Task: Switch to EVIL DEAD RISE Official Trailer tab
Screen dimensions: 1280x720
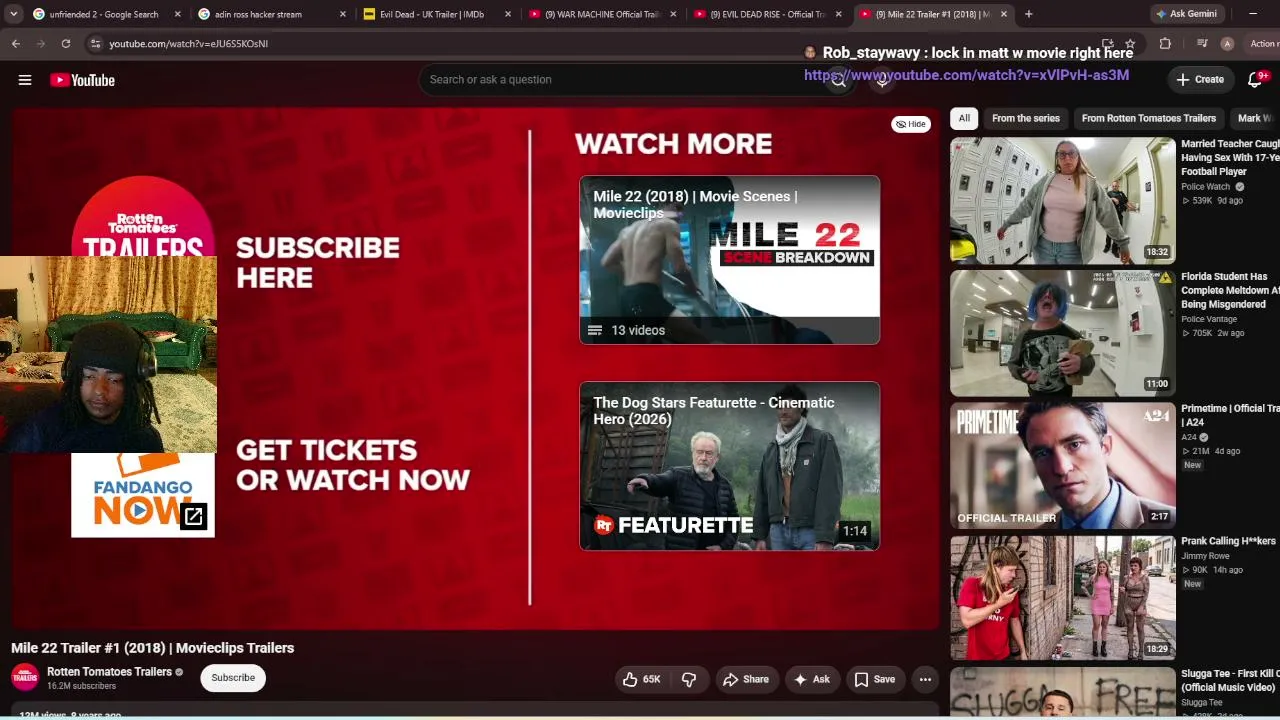Action: point(765,14)
